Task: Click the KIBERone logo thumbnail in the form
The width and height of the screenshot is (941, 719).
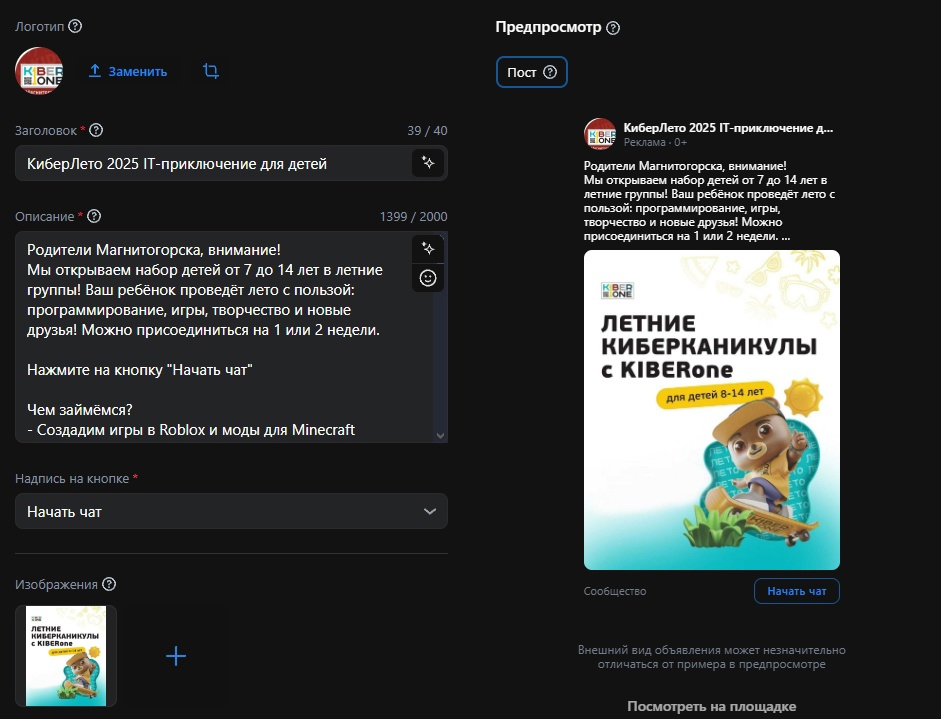Action: tap(39, 71)
